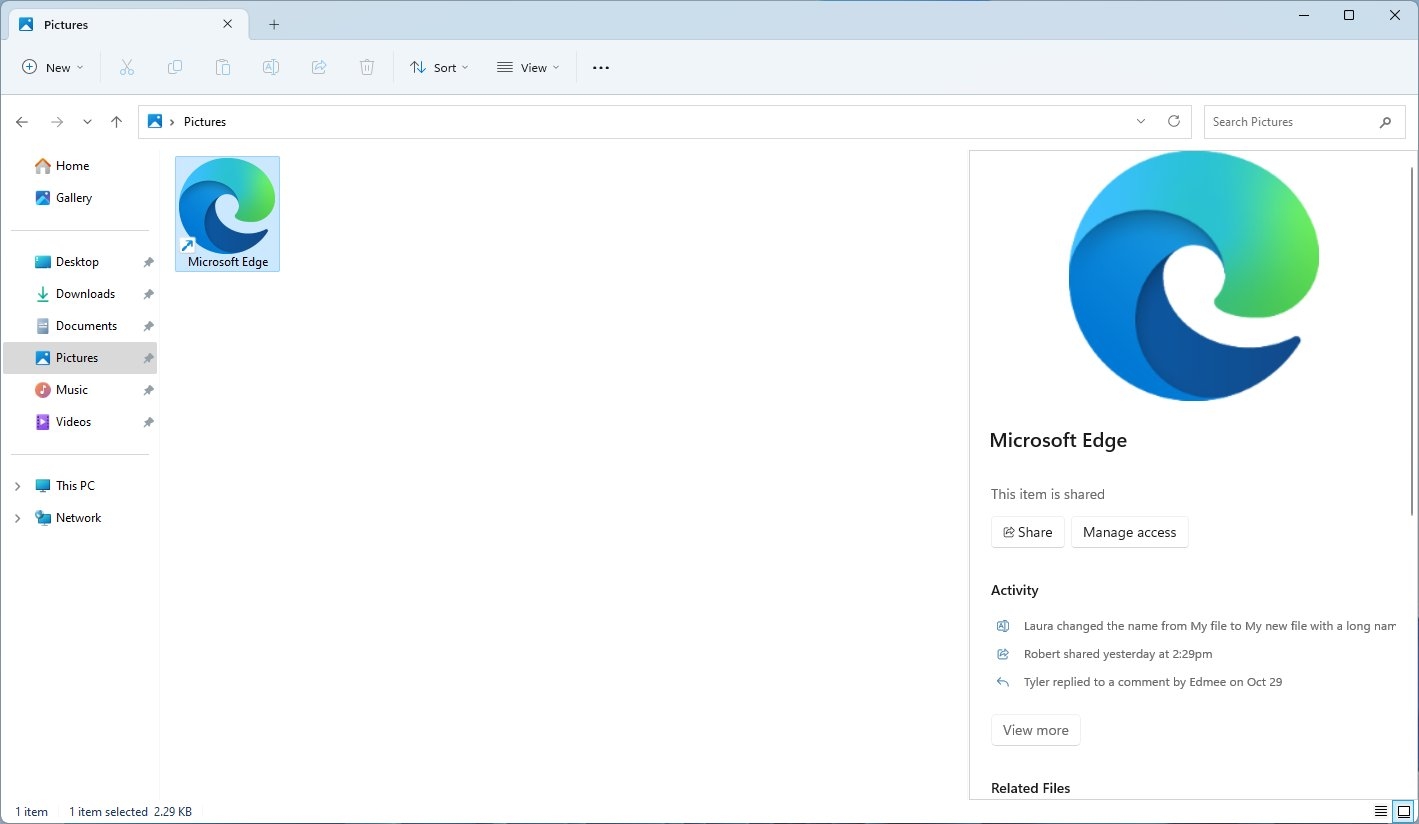Click the search magnifier icon

pos(1385,122)
